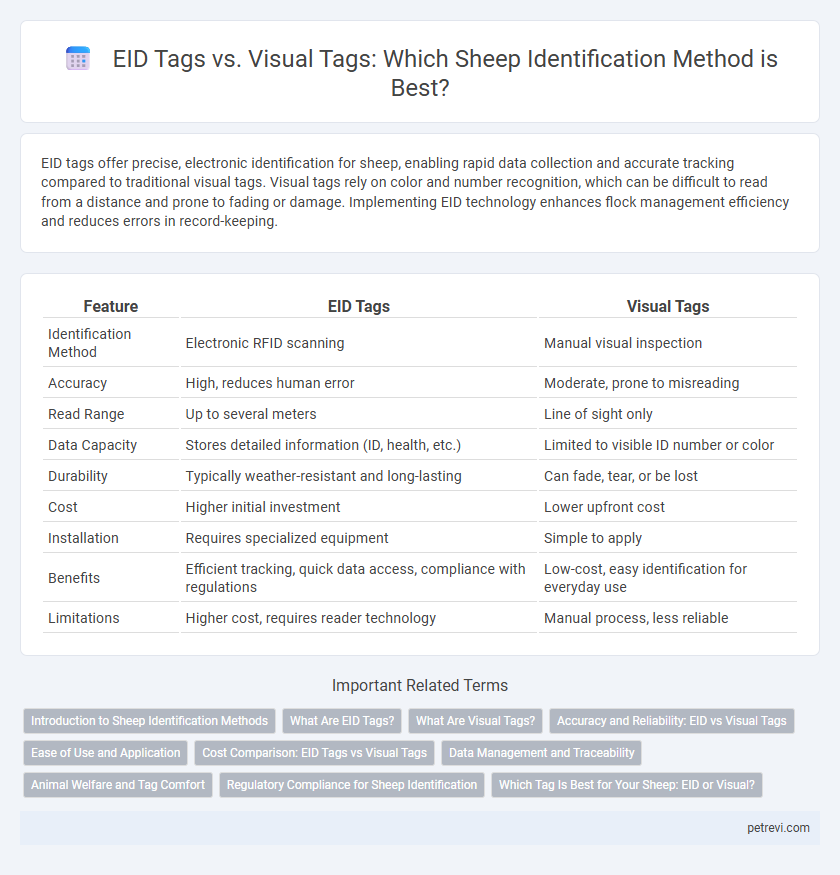The image size is (840, 875).
Task: Click the calendar grid icon beside the title
Action: (x=78, y=59)
